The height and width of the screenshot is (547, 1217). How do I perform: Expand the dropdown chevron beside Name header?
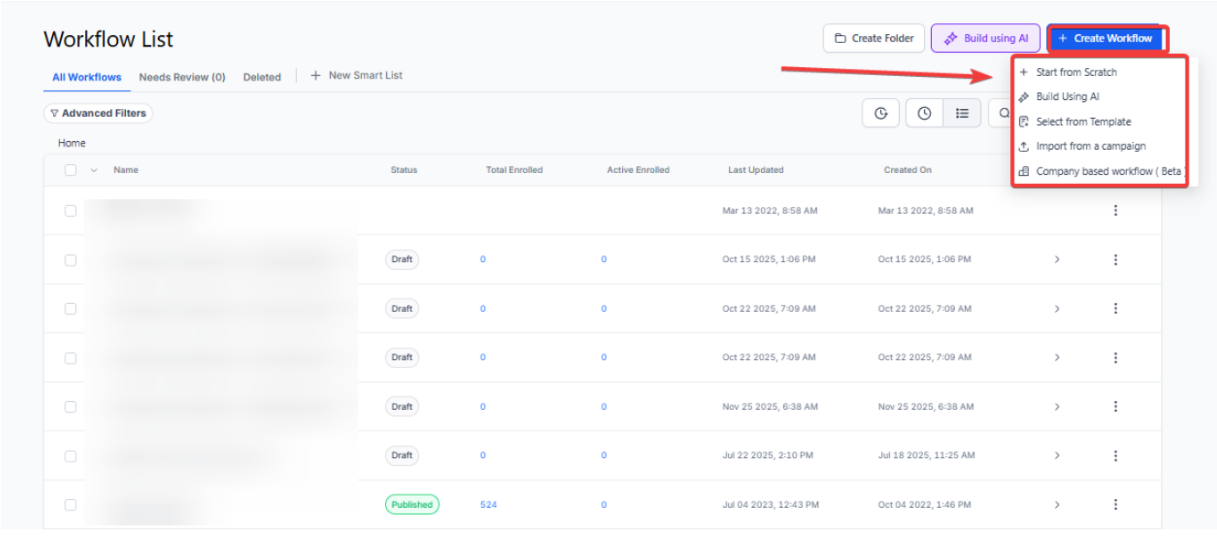click(94, 170)
